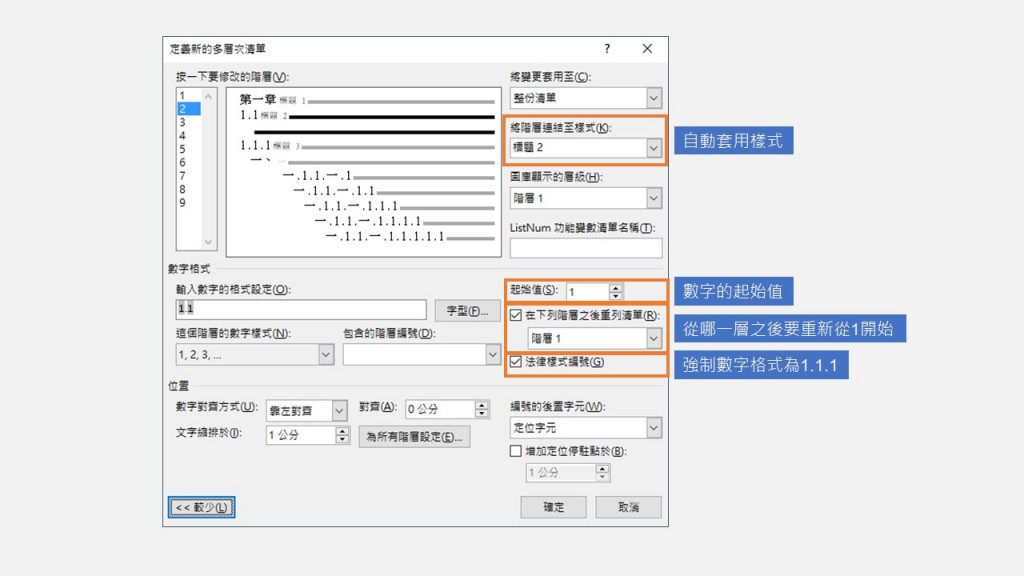Open the 數字對齊方式 dropdown
Image resolution: width=1024 pixels, height=576 pixels.
[x=339, y=411]
